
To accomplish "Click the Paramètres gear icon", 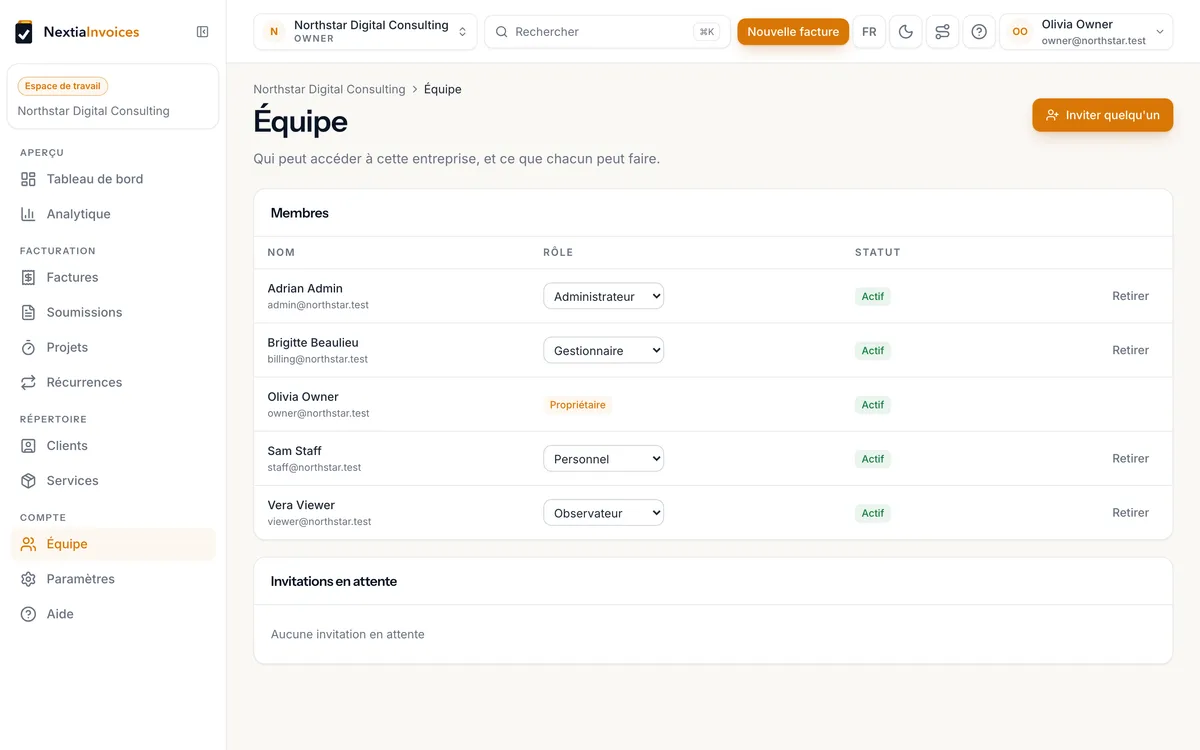I will click(28, 579).
